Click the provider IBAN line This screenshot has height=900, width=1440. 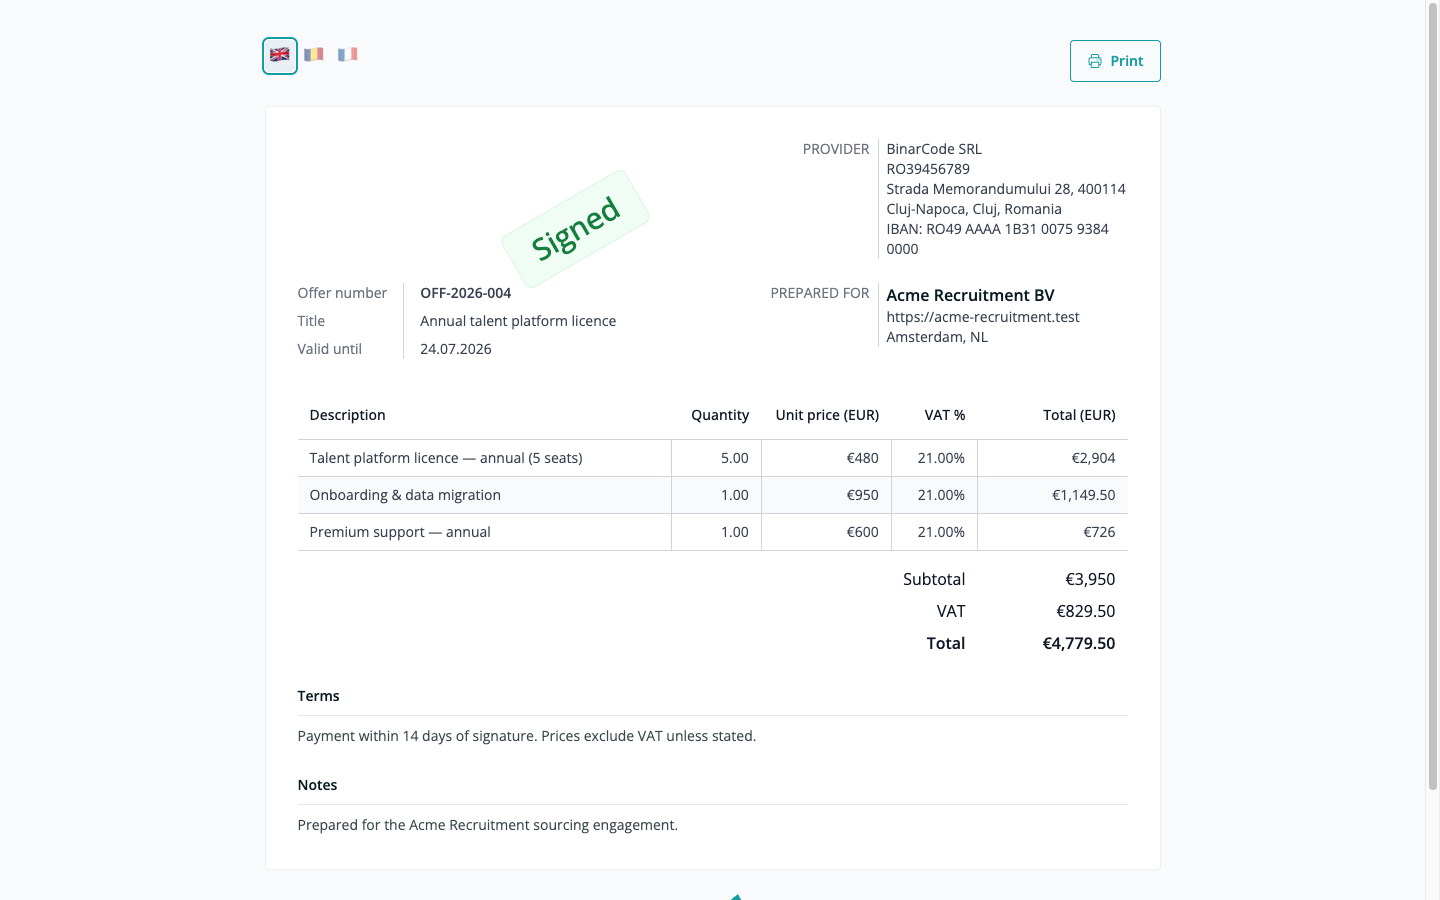point(997,239)
